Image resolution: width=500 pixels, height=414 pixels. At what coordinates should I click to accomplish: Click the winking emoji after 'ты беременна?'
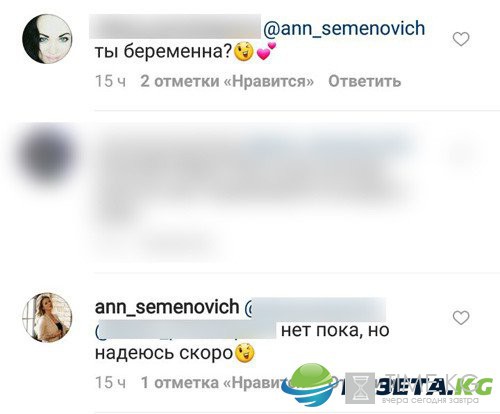click(244, 52)
